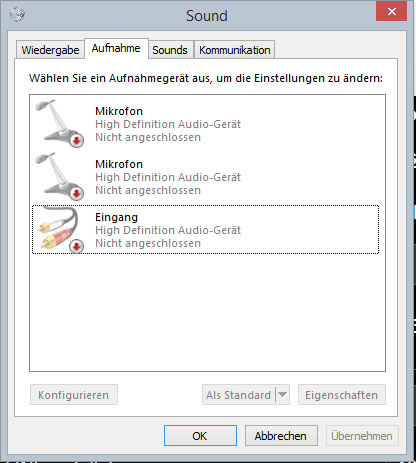416x463 pixels.
Task: Open the Als Standard dropdown arrow
Action: pyautogui.click(x=283, y=395)
